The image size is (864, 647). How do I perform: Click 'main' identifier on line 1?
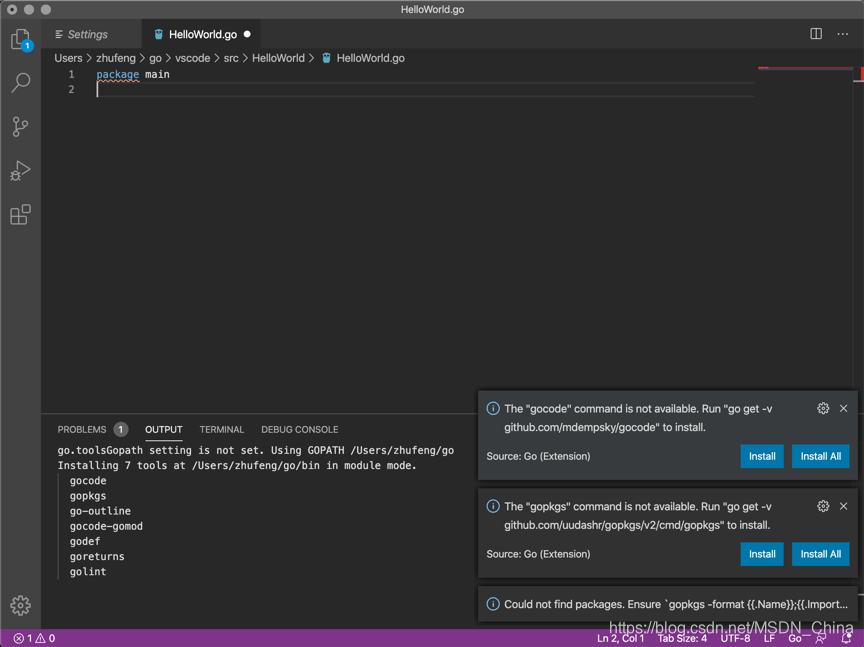click(x=158, y=74)
